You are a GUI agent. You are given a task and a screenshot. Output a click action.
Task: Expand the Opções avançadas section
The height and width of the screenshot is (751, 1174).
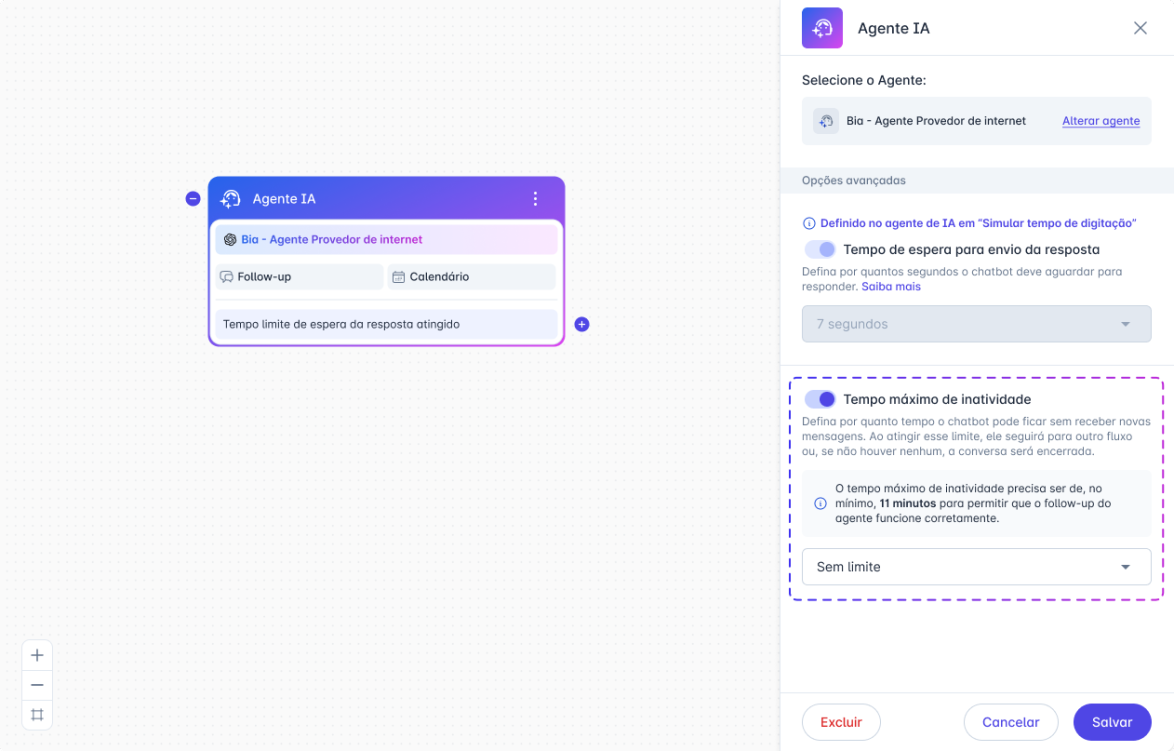[853, 180]
